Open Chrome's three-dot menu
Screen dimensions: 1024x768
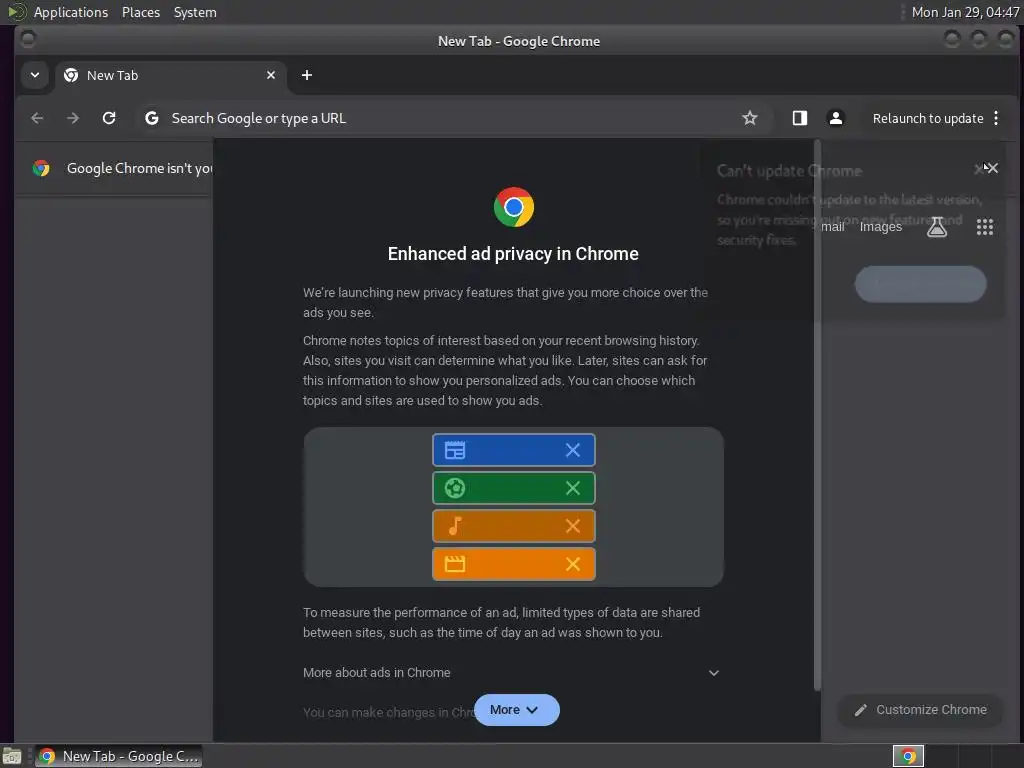pyautogui.click(x=996, y=118)
